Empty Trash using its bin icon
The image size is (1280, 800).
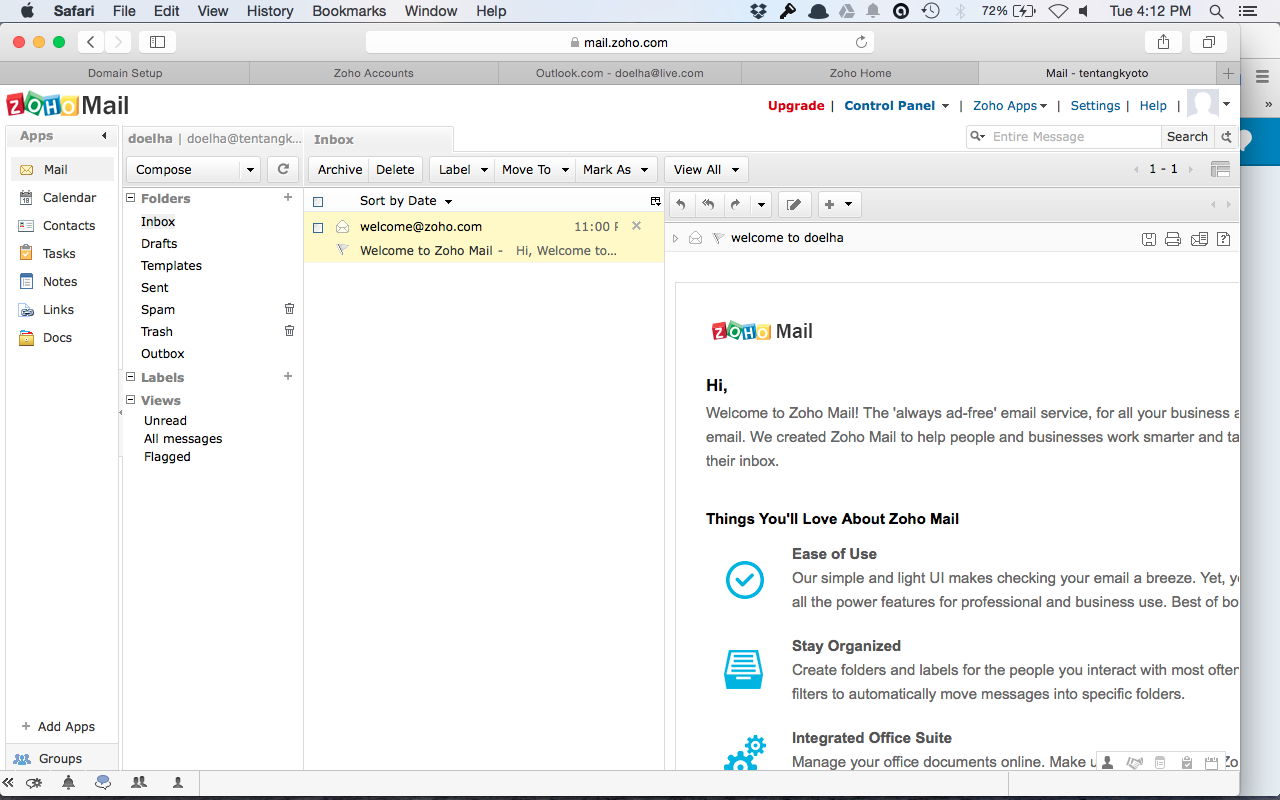coord(289,331)
